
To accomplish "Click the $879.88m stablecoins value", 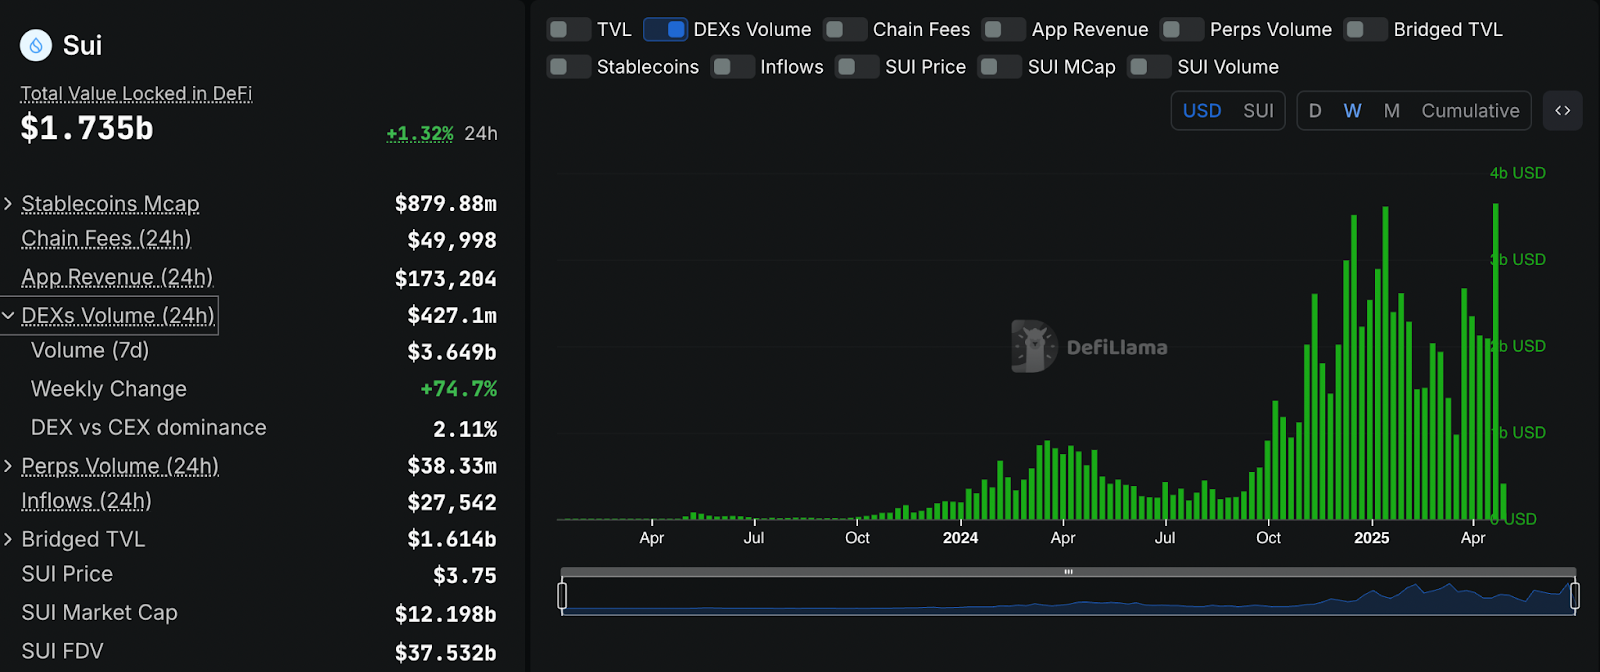I will [446, 204].
